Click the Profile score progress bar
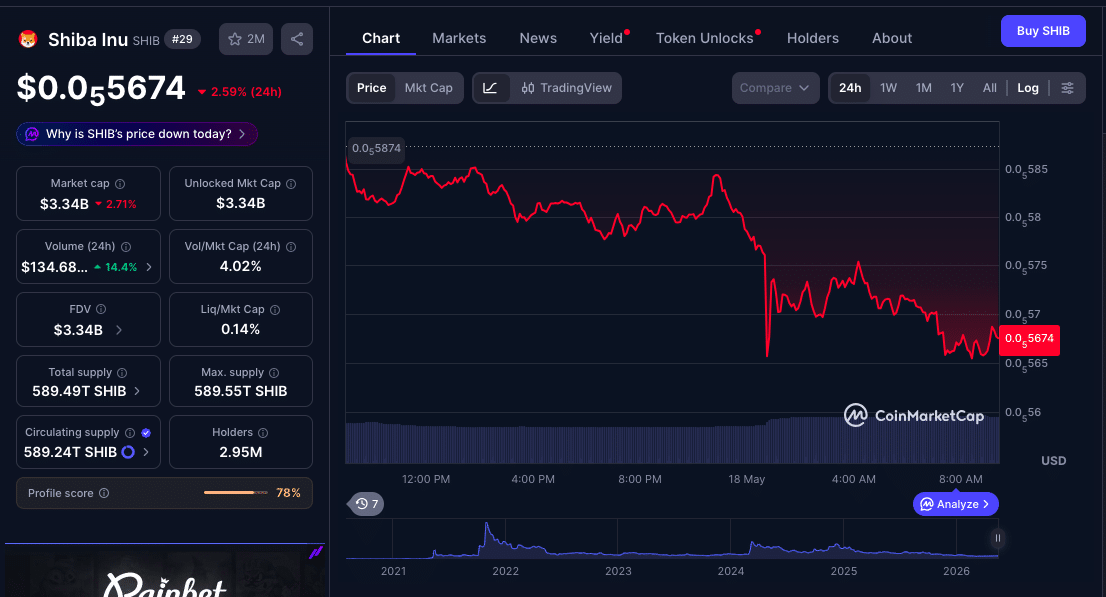 (236, 493)
